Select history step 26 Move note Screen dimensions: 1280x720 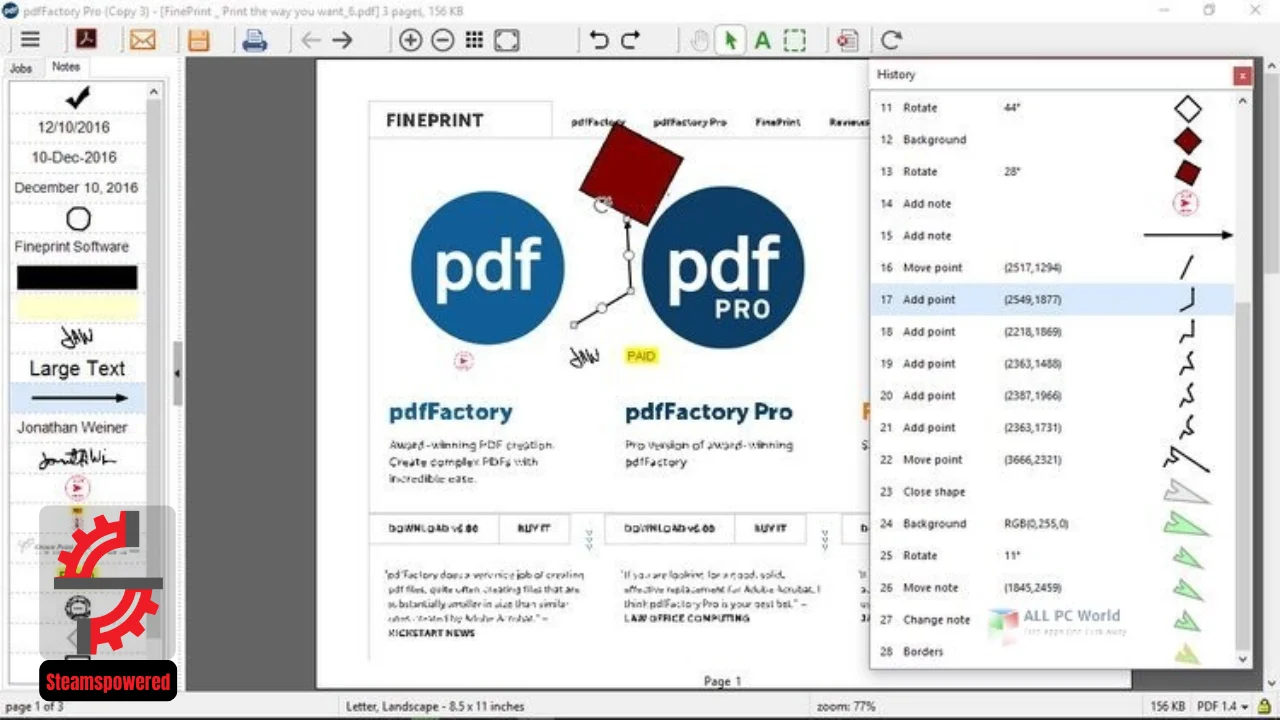coord(1052,587)
